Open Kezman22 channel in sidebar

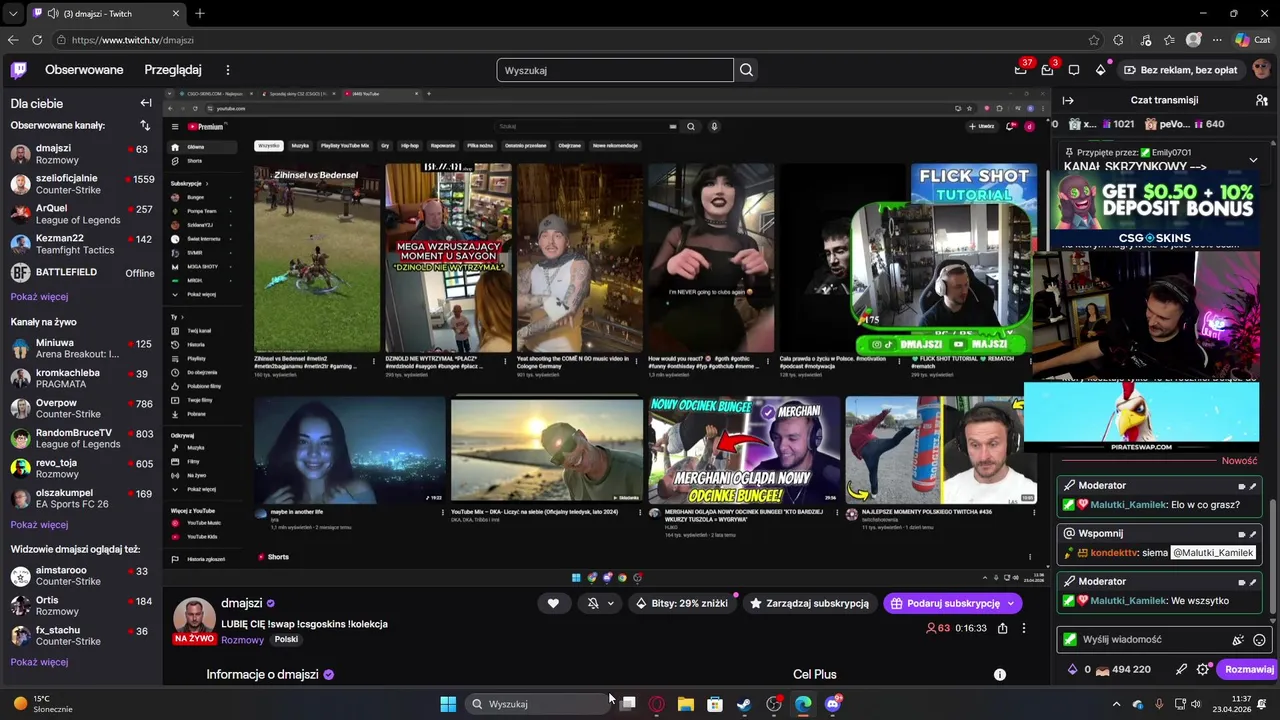coord(81,244)
